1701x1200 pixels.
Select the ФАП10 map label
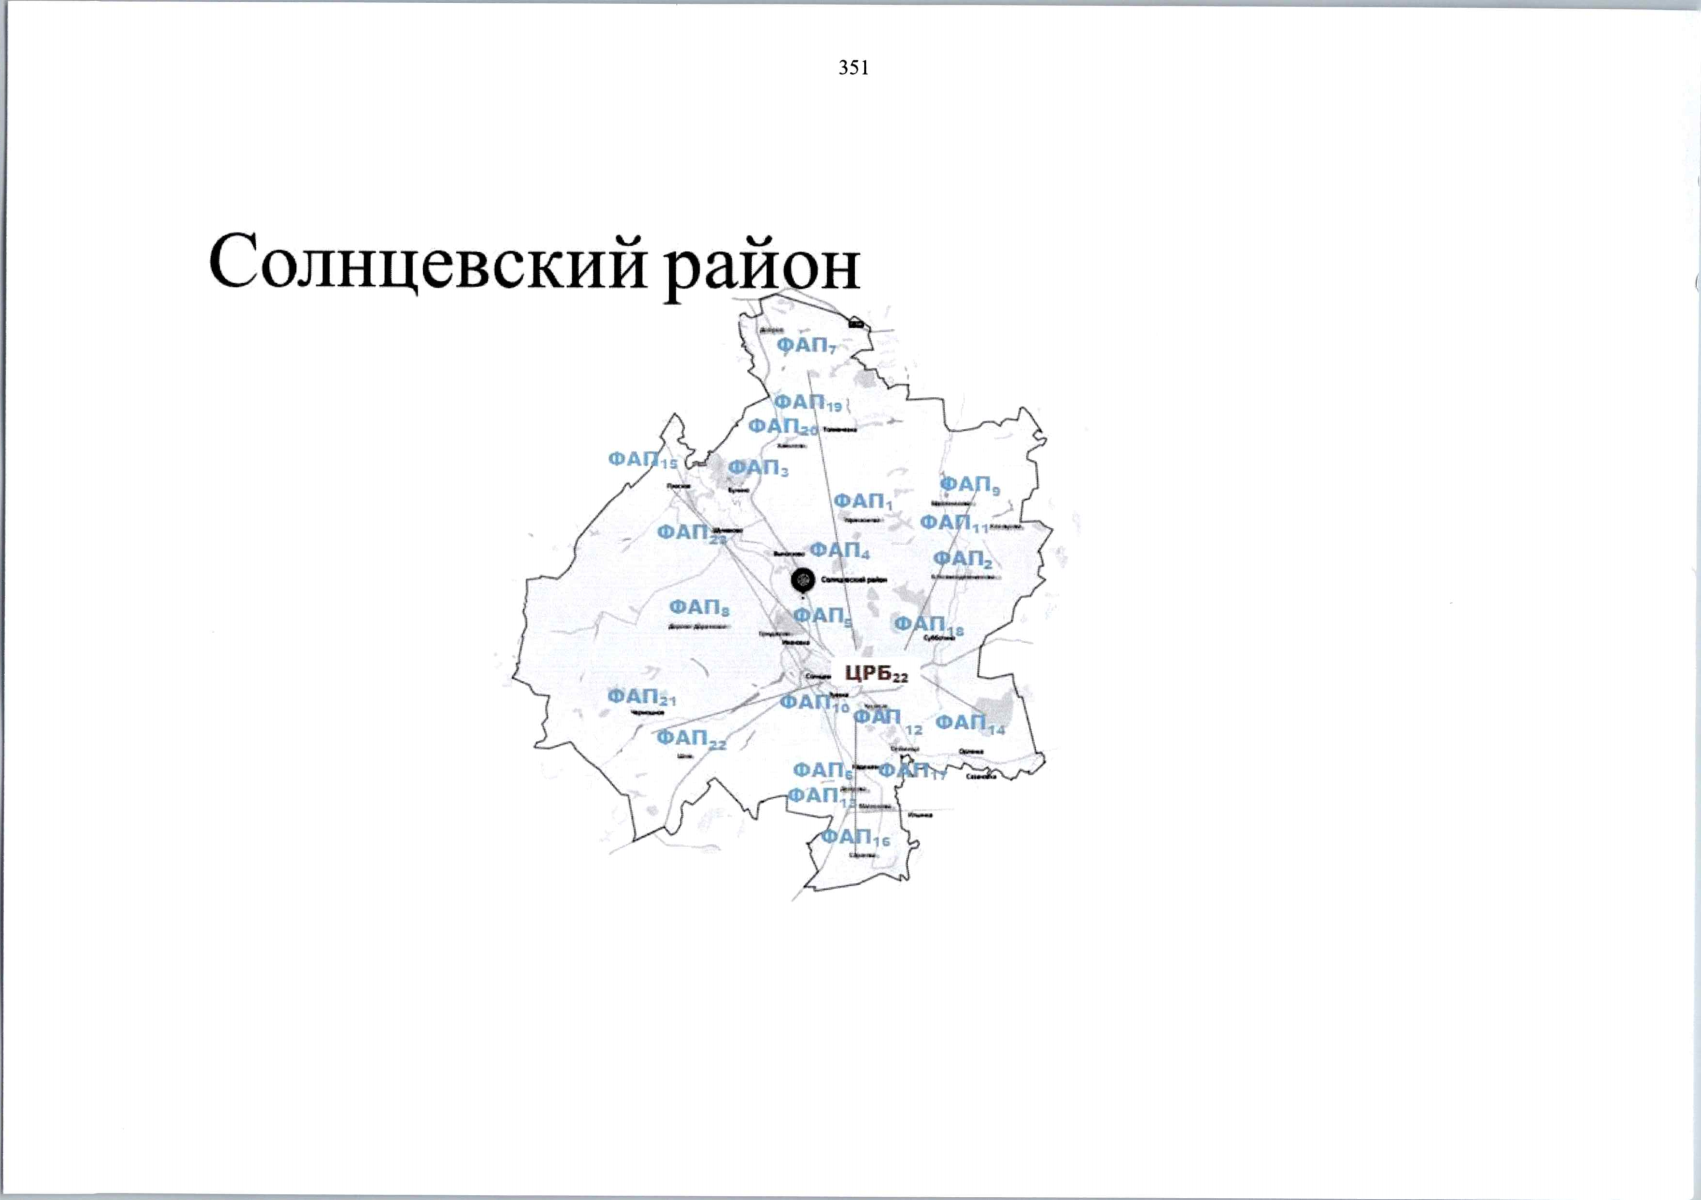tap(813, 703)
